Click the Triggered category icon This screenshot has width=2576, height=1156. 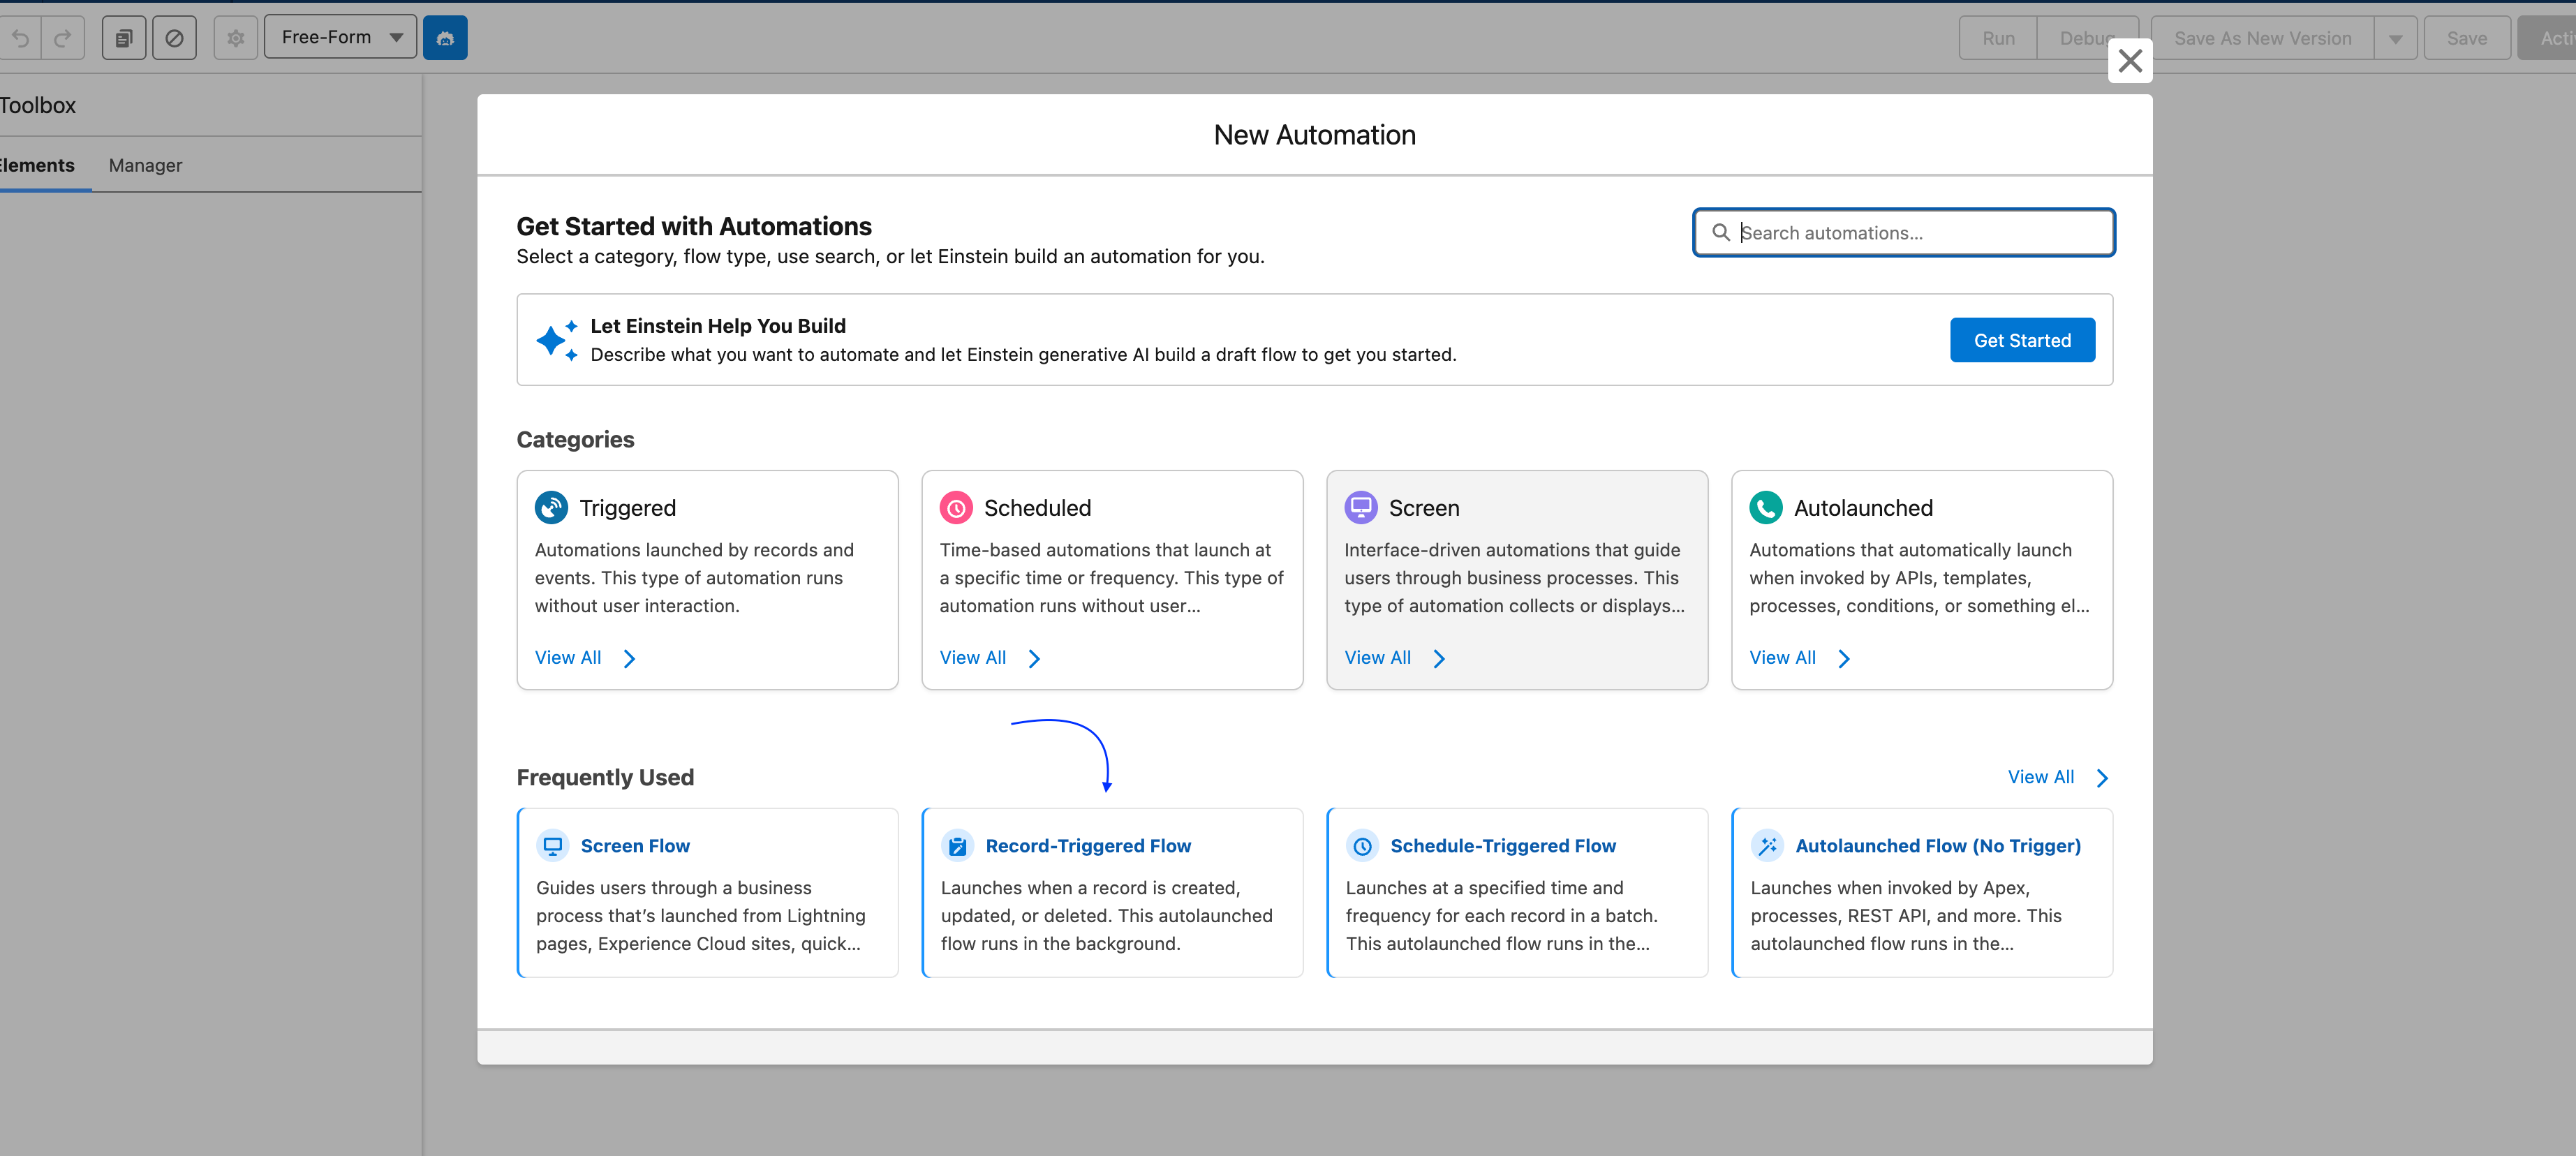tap(551, 508)
